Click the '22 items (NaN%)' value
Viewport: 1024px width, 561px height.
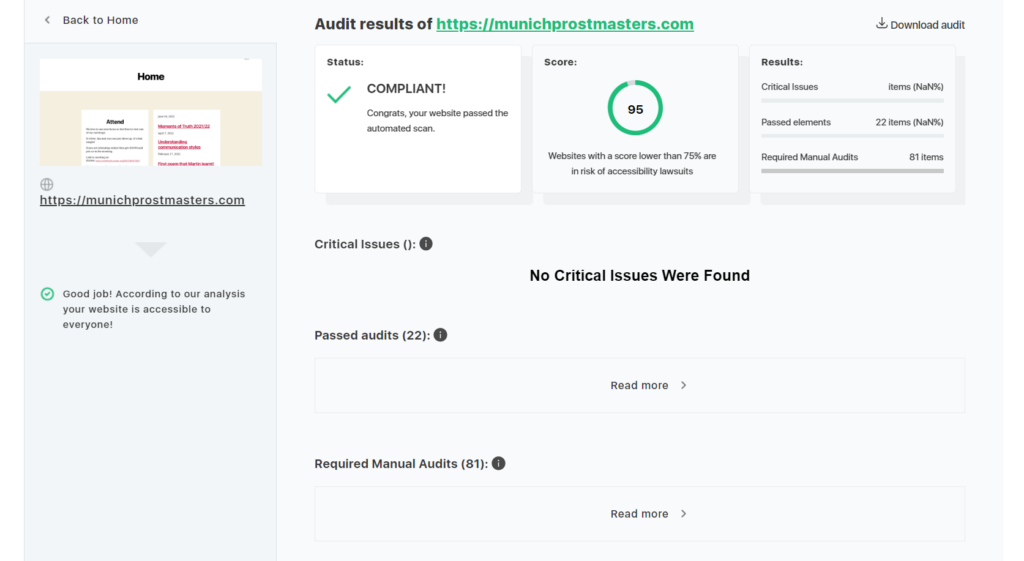coord(909,122)
